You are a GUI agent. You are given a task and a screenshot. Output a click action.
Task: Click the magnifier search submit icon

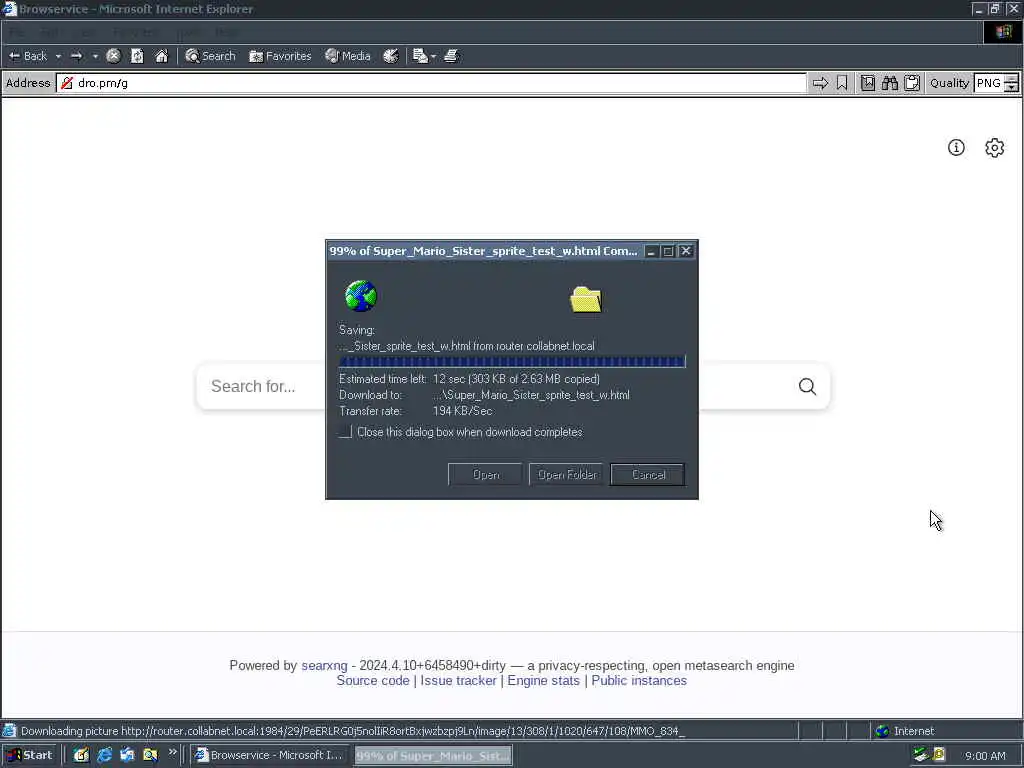click(x=807, y=387)
